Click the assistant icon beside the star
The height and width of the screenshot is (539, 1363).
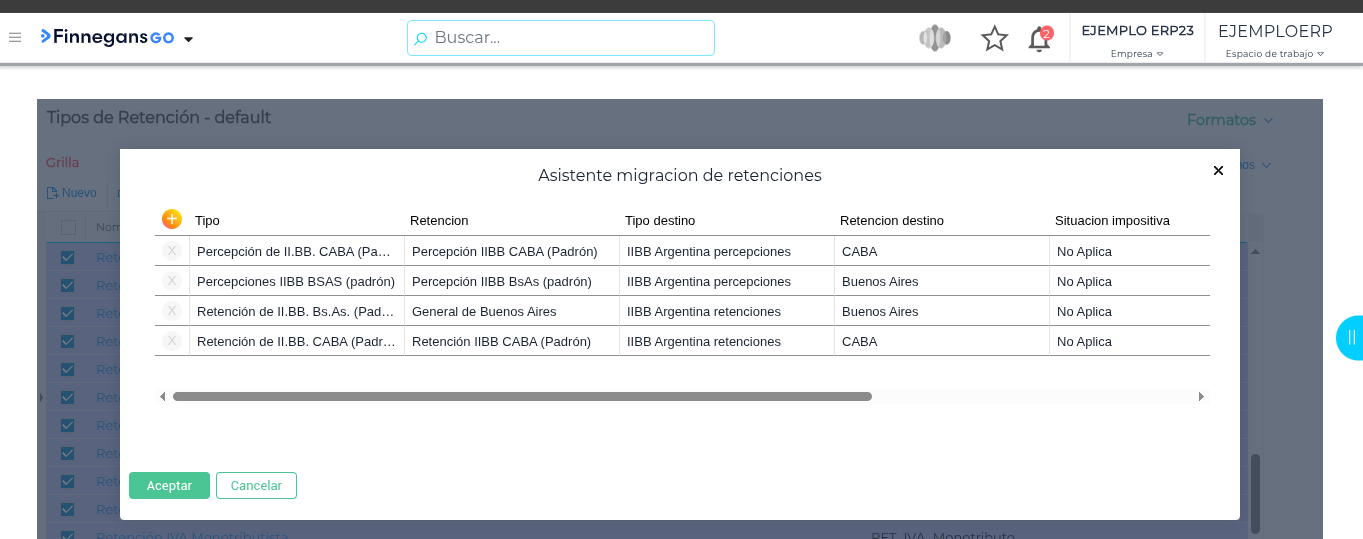[934, 39]
